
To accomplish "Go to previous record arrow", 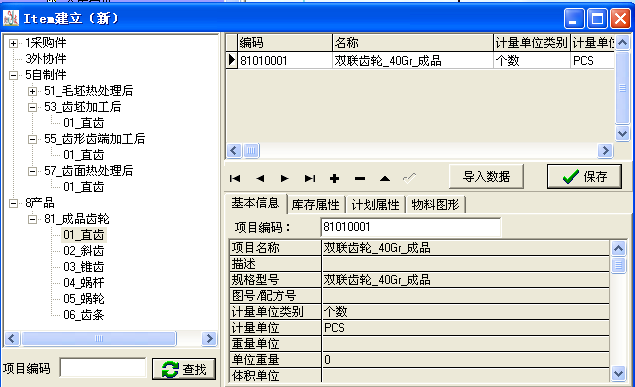I will (260, 179).
